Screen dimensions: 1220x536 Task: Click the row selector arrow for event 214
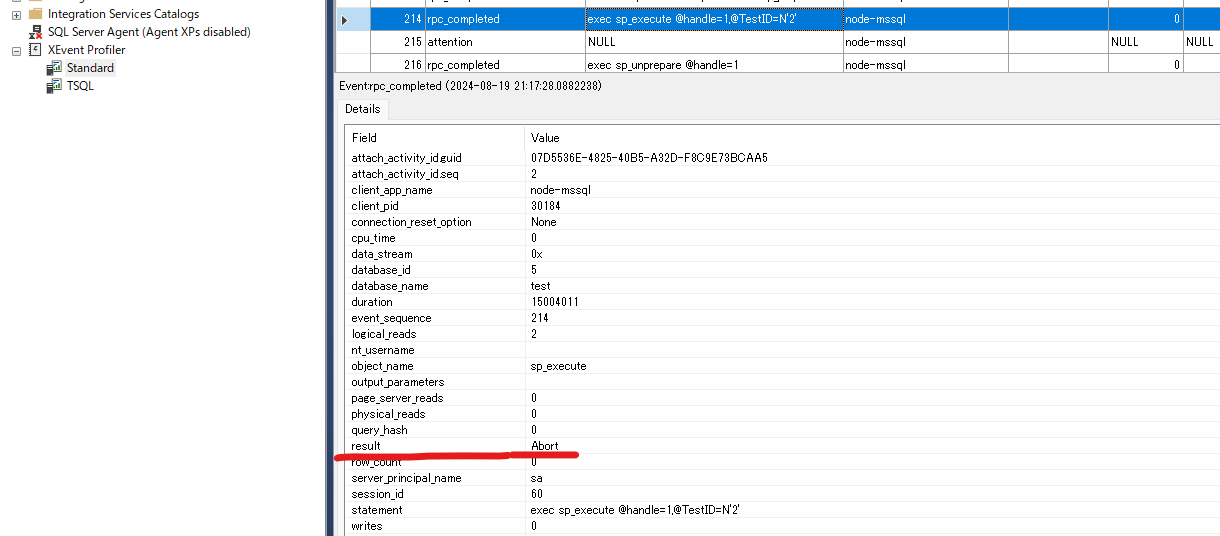(x=346, y=19)
